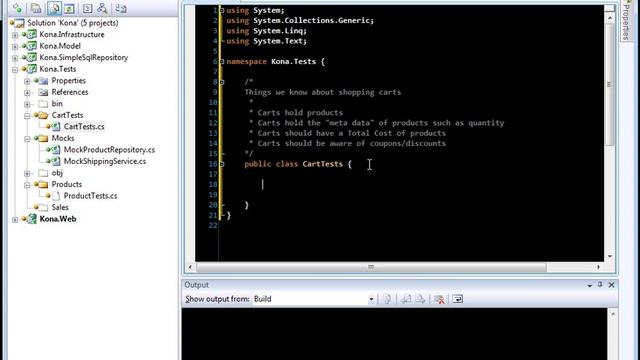Open the Show output from Build dropdown

coord(371,299)
